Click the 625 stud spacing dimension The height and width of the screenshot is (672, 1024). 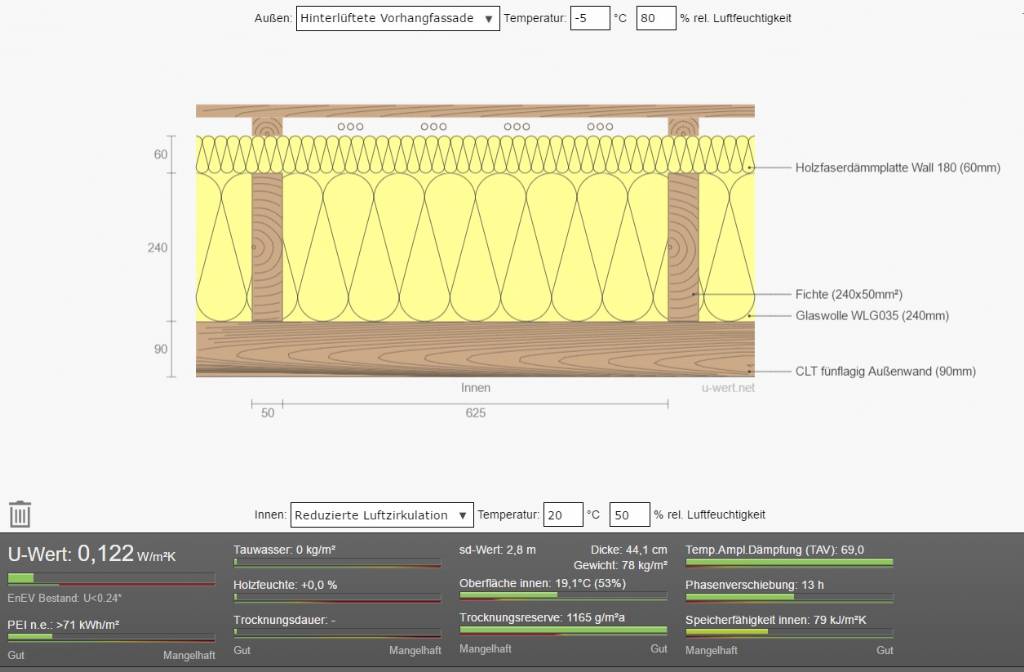pos(475,412)
